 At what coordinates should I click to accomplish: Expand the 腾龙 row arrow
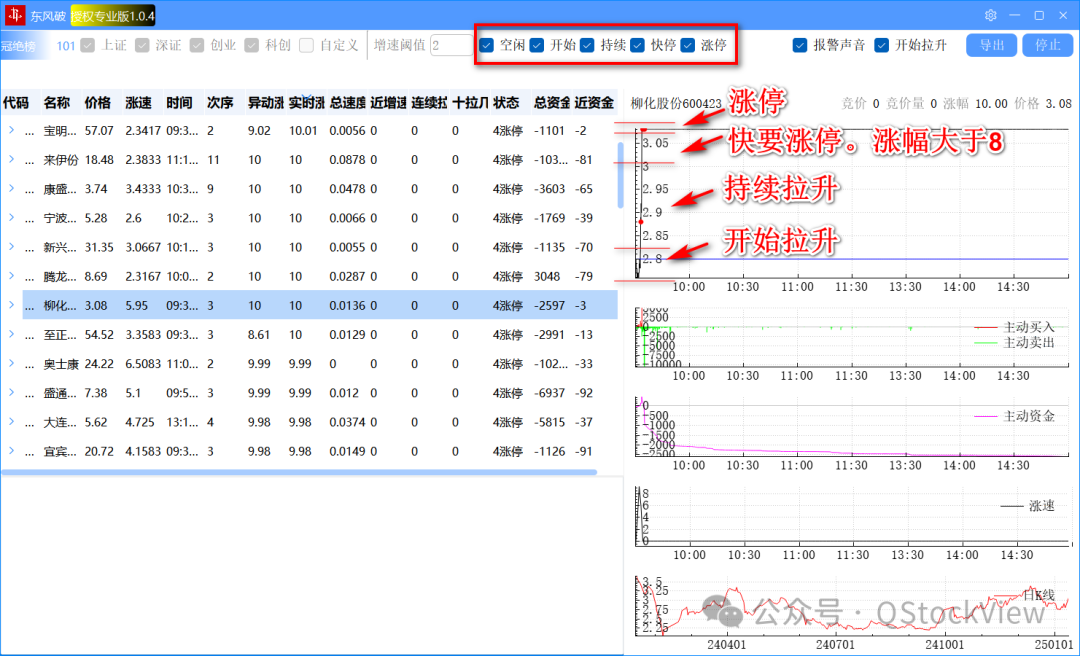coord(12,276)
